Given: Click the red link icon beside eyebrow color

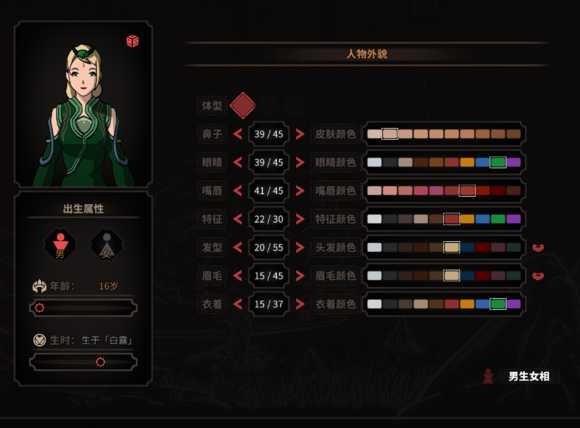Looking at the screenshot, I should coord(538,276).
